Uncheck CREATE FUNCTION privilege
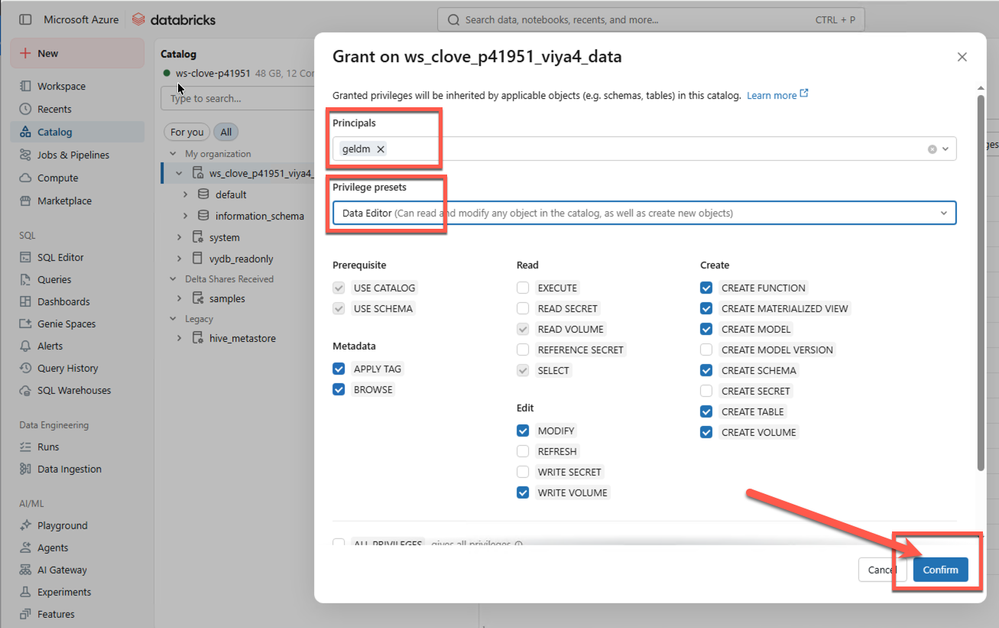The height and width of the screenshot is (628, 999). [706, 288]
